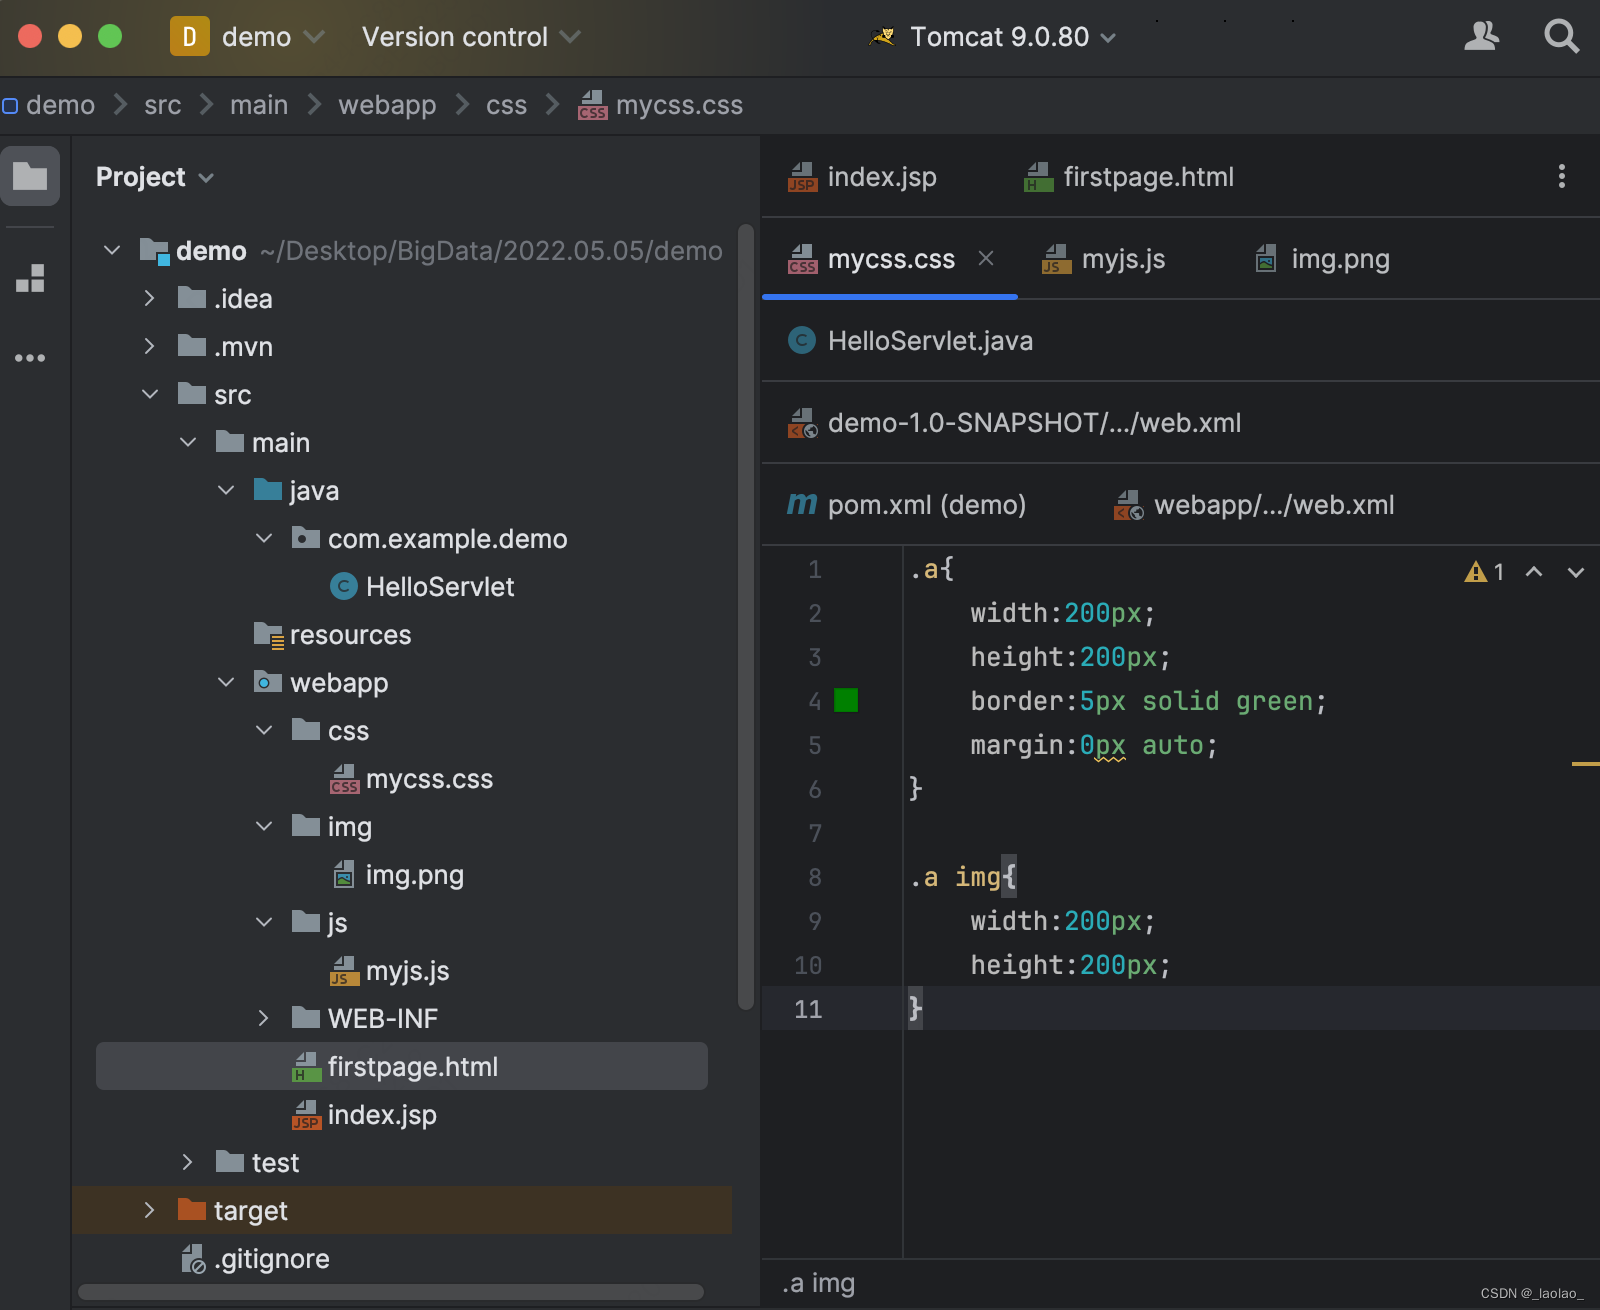Select .gitignore file in project tree
1600x1310 pixels.
255,1259
